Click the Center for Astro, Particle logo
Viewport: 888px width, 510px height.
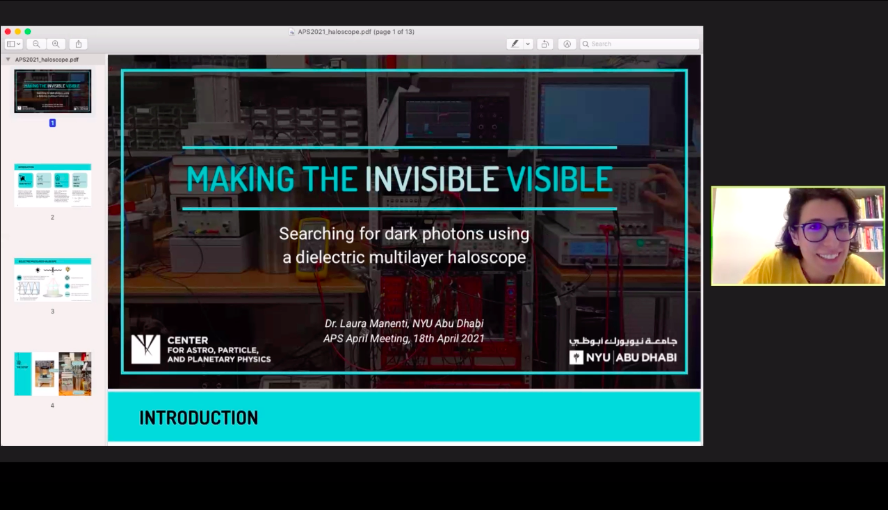[x=201, y=349]
